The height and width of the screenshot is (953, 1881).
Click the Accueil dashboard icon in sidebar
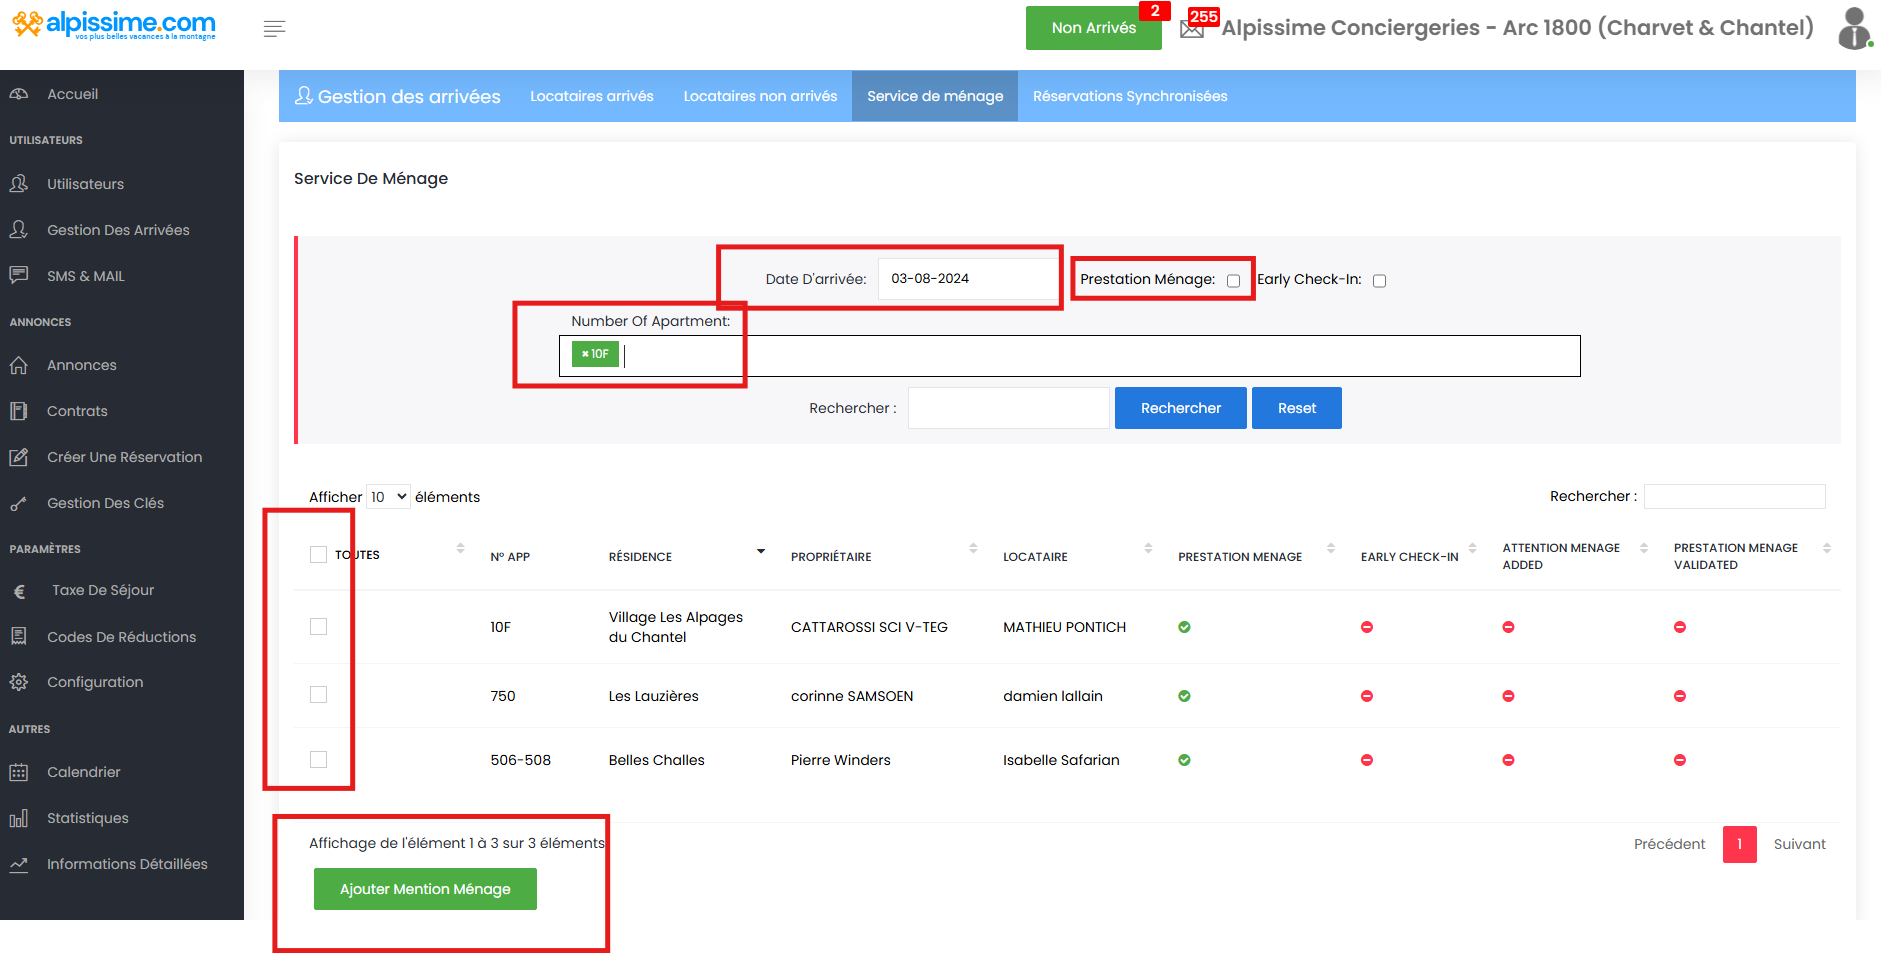click(19, 94)
